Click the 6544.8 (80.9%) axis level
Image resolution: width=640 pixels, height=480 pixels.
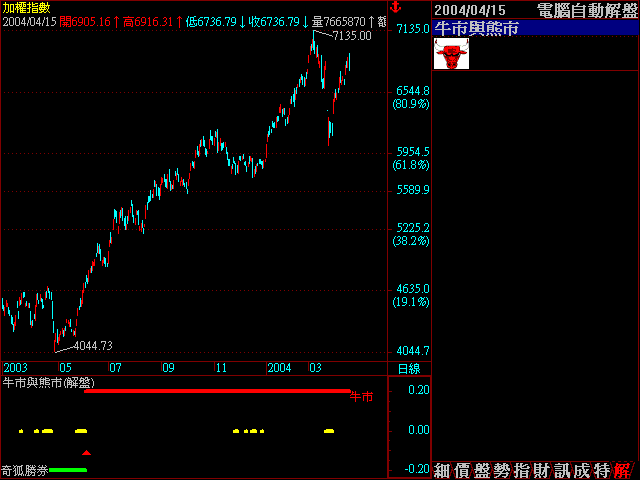click(x=411, y=97)
